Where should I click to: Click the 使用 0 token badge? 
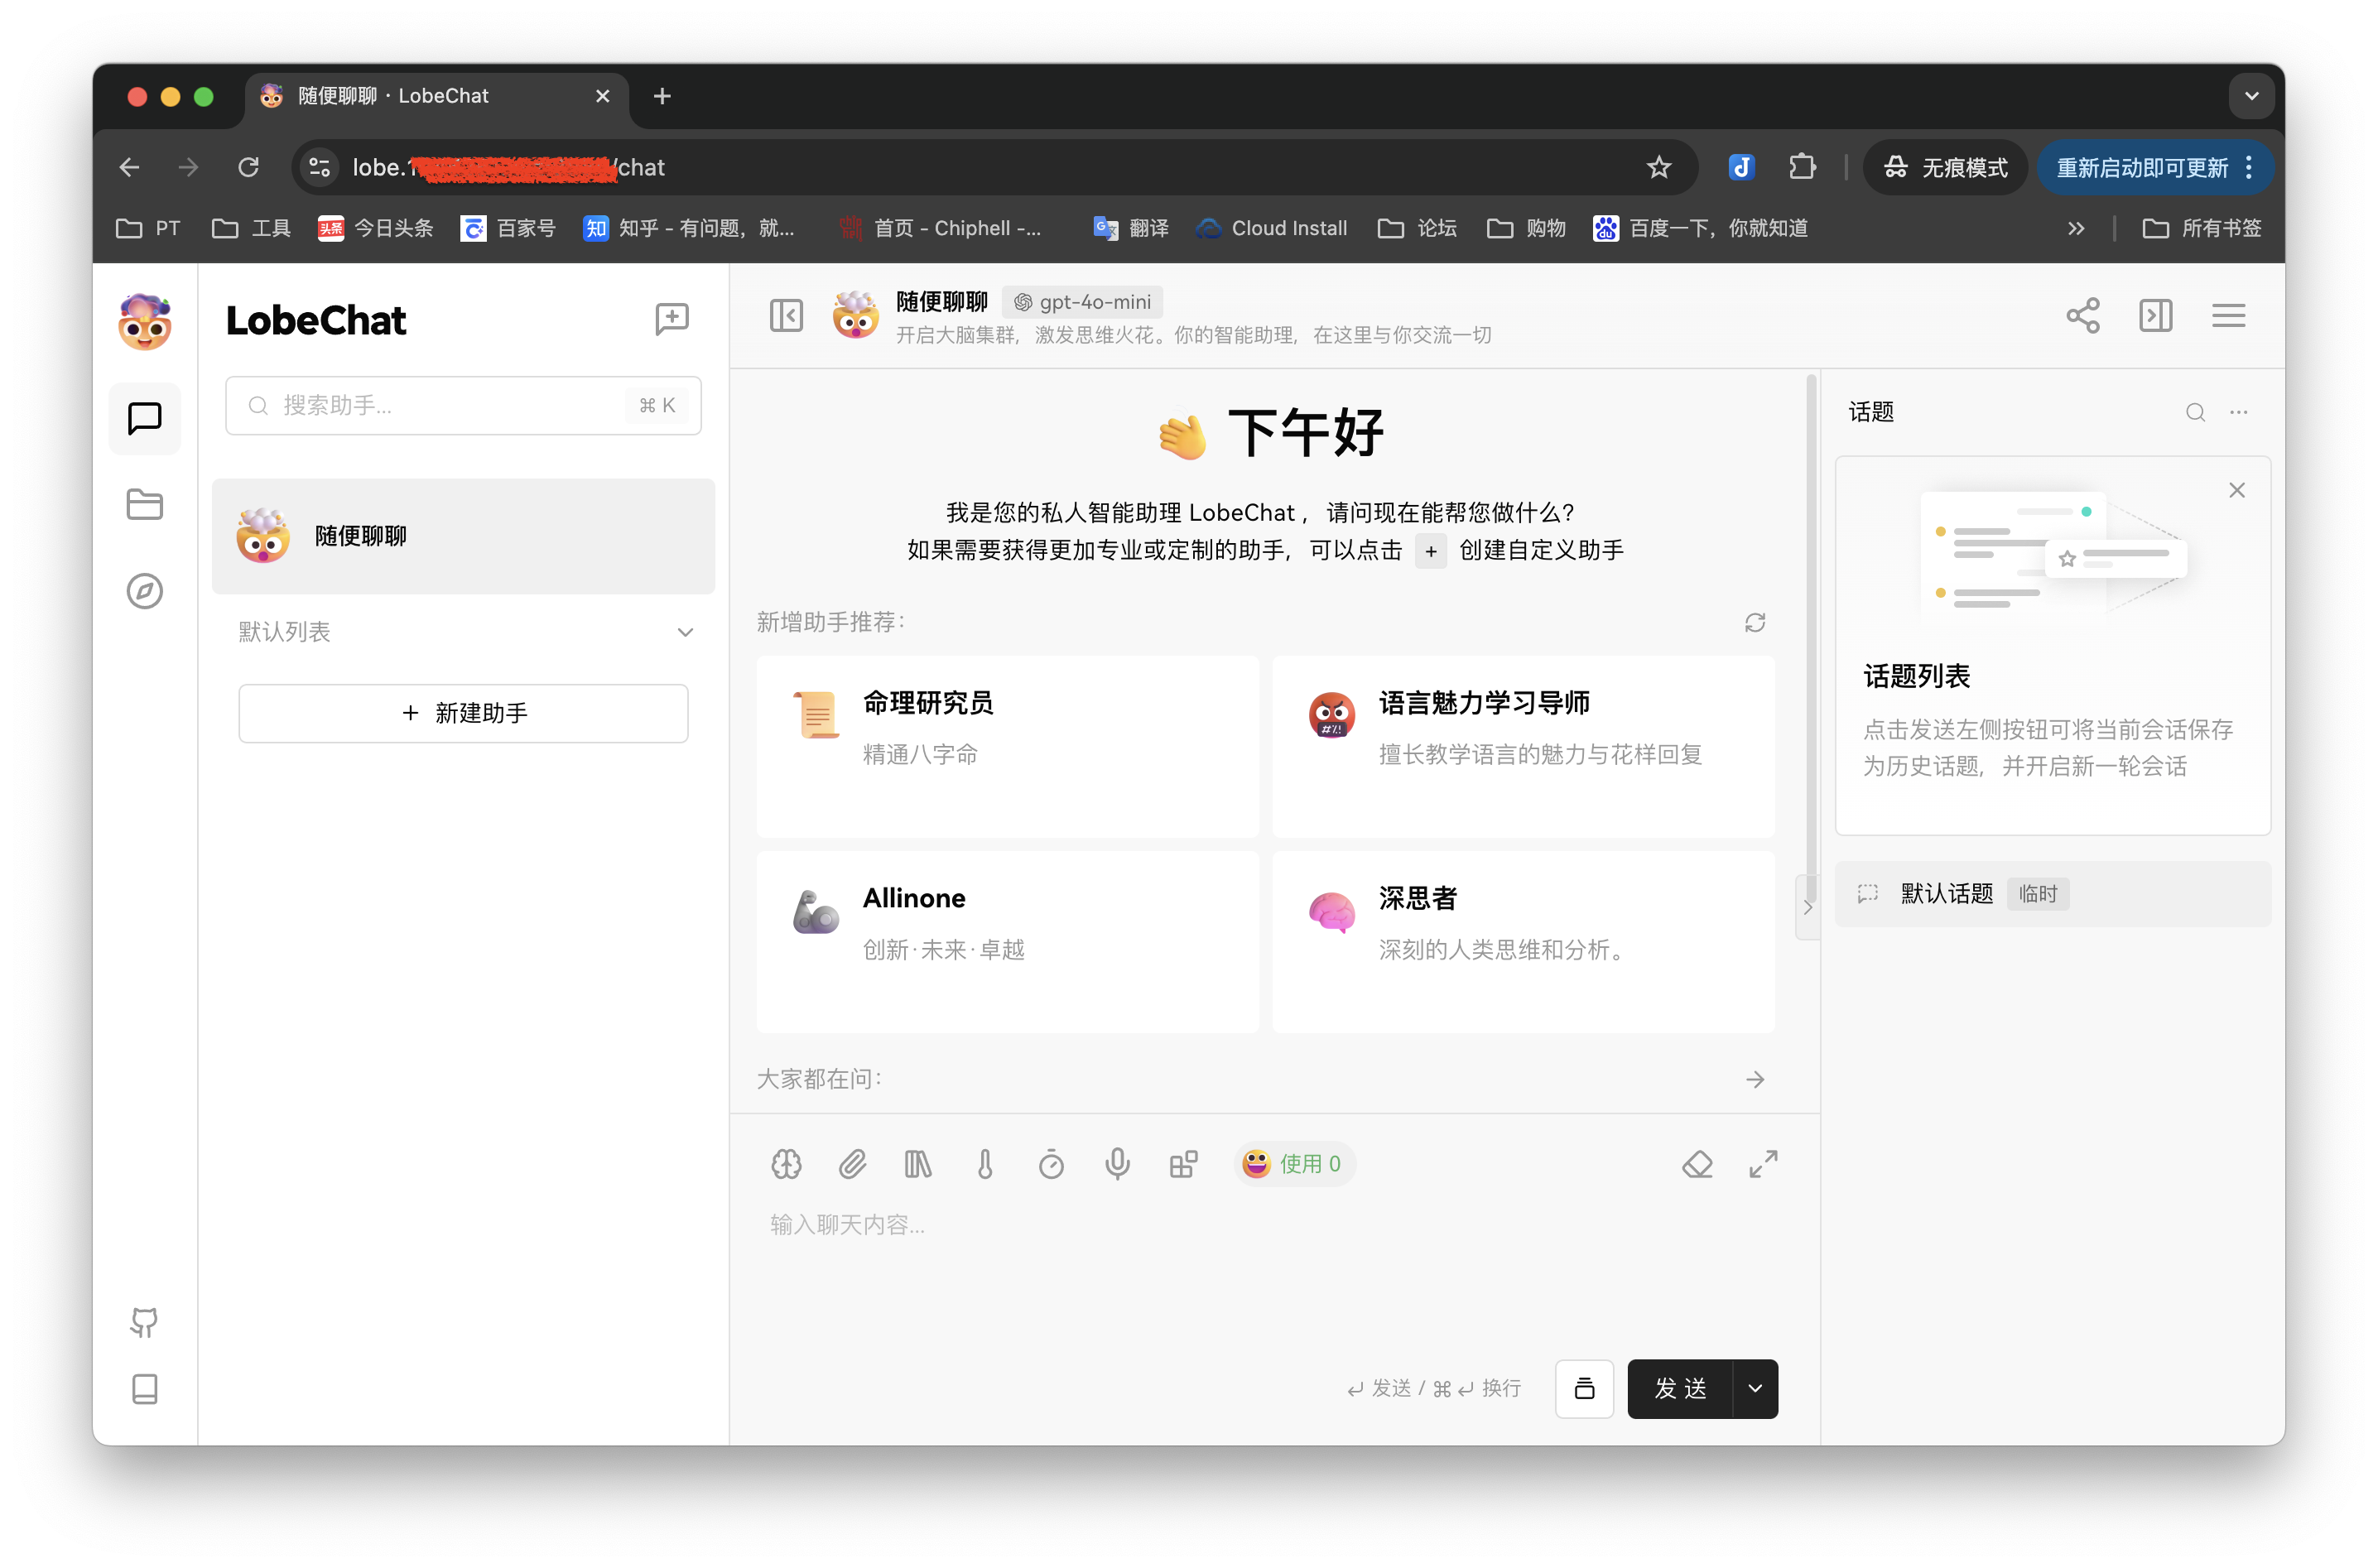pos(1293,1164)
